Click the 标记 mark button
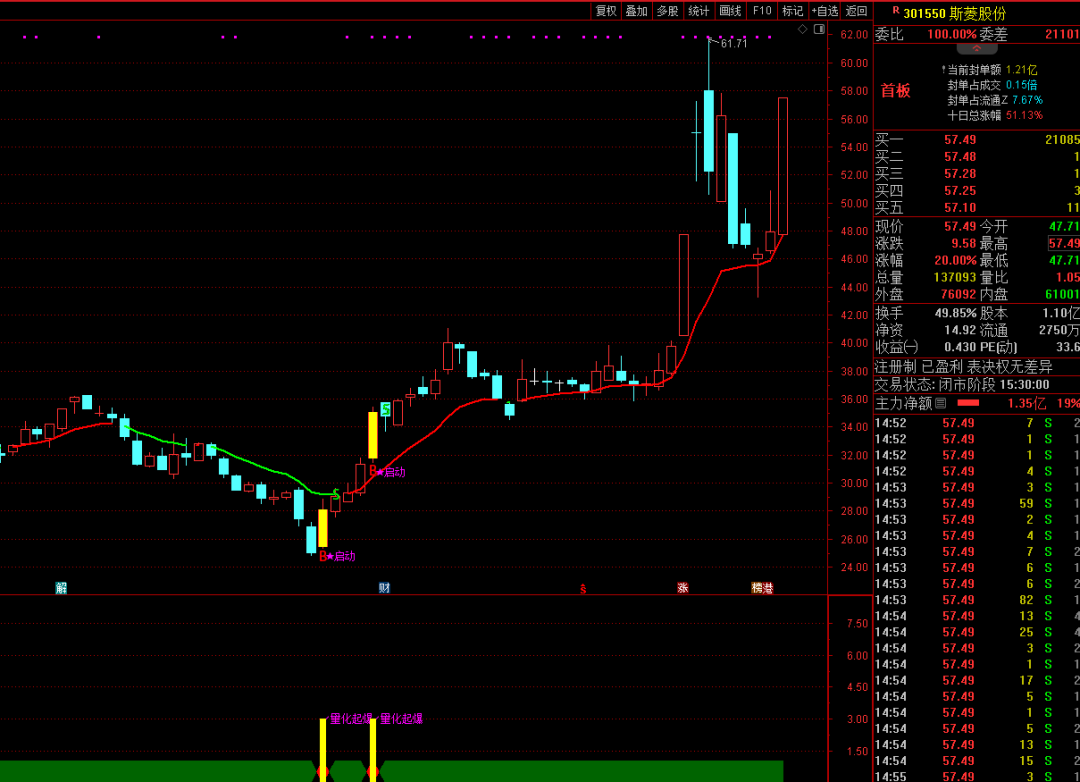The width and height of the screenshot is (1080, 782). pyautogui.click(x=792, y=10)
